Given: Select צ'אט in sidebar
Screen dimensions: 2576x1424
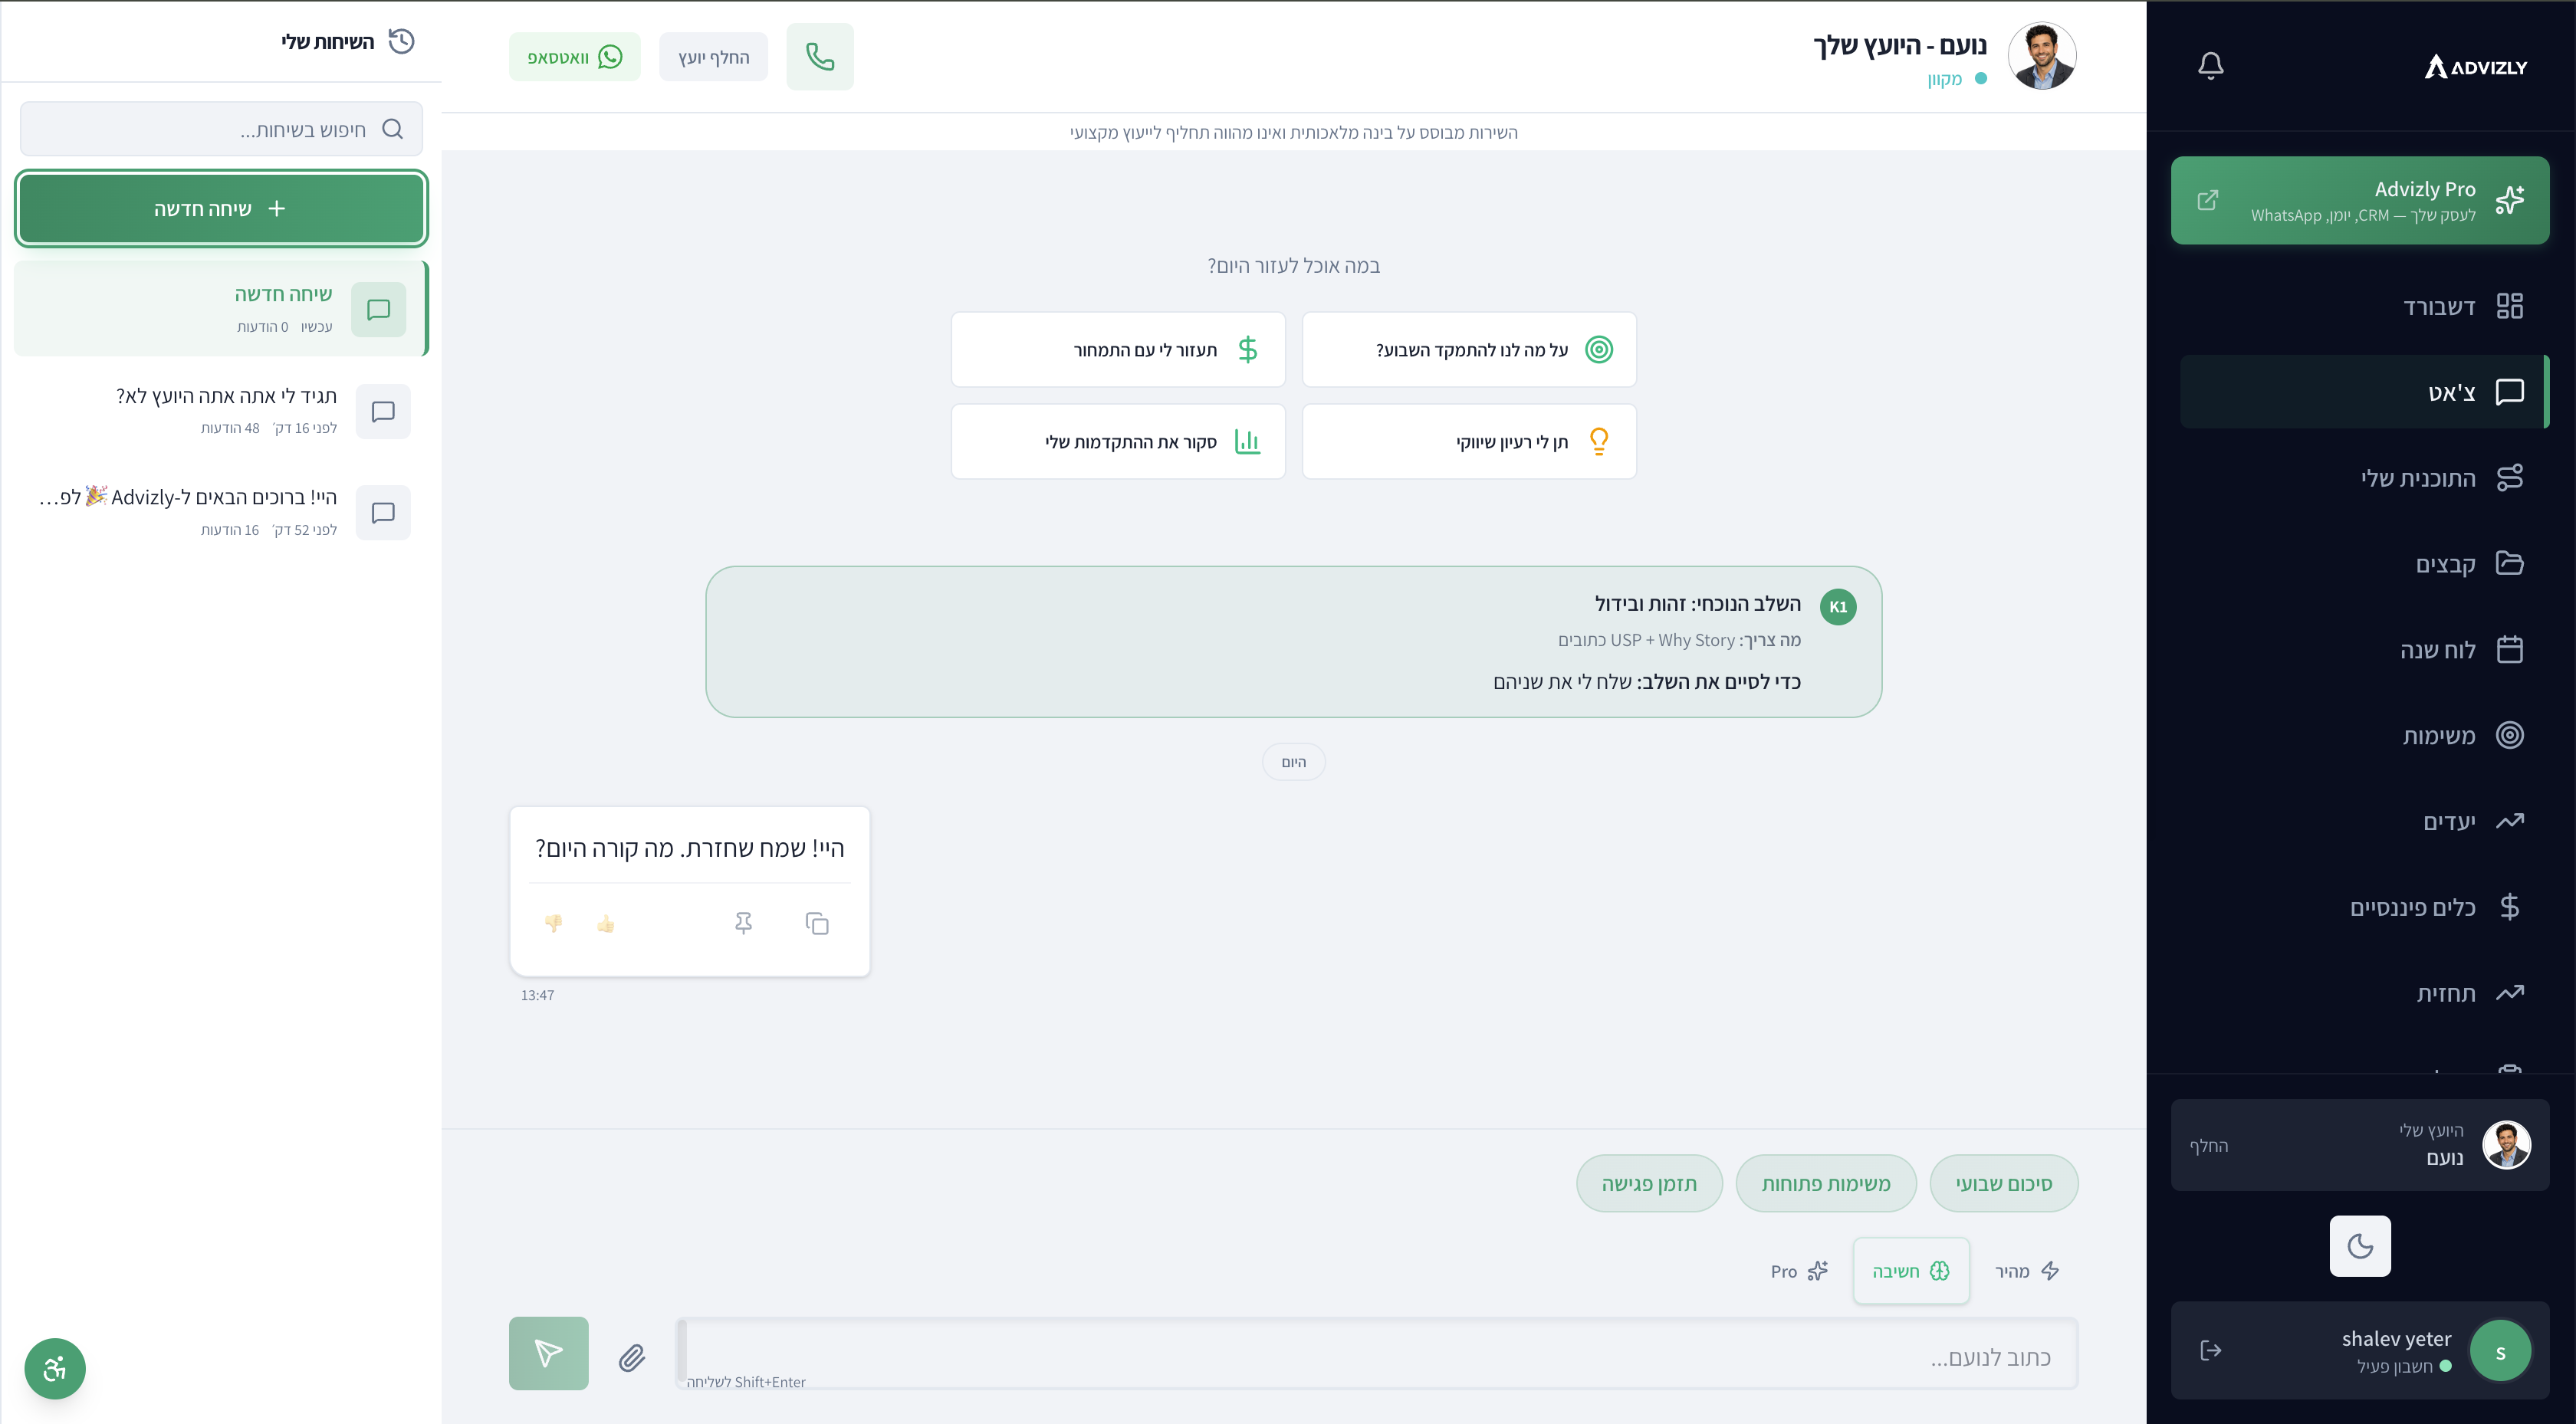Looking at the screenshot, I should (x=2364, y=392).
